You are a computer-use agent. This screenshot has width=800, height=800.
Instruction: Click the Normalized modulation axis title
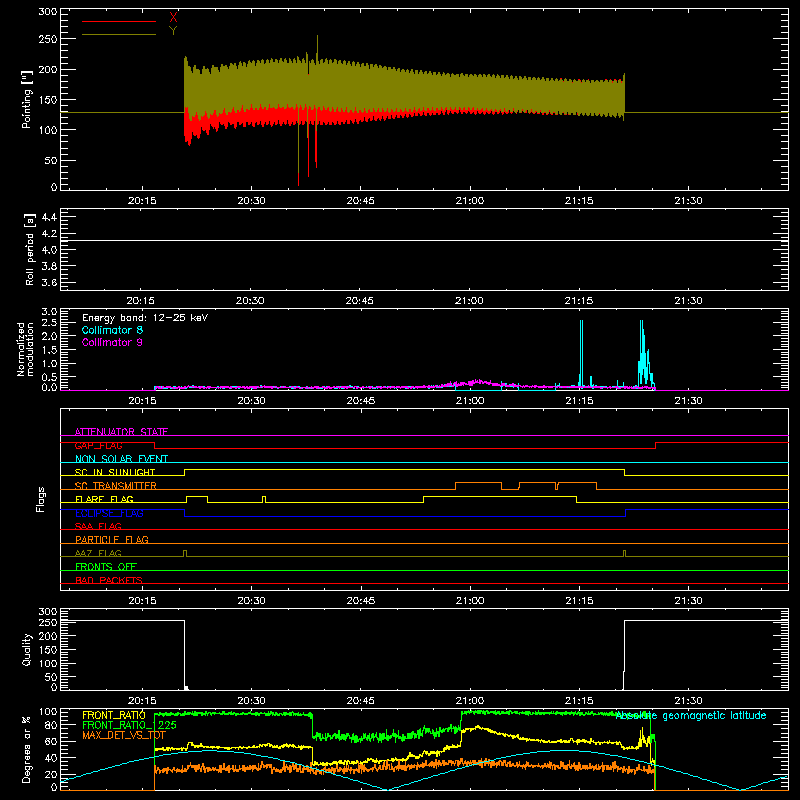pyautogui.click(x=26, y=349)
